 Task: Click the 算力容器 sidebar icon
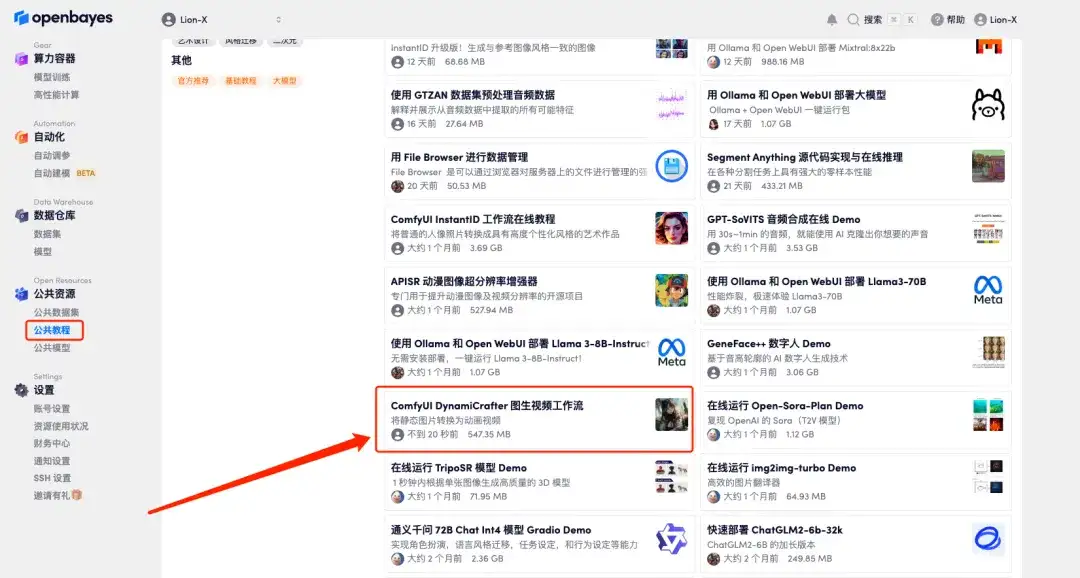pos(21,59)
